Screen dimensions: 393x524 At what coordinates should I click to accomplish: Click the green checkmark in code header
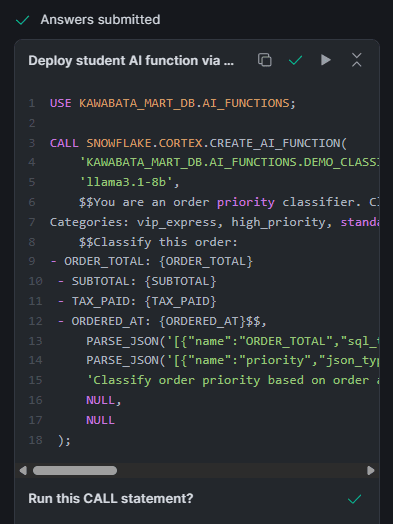(295, 60)
